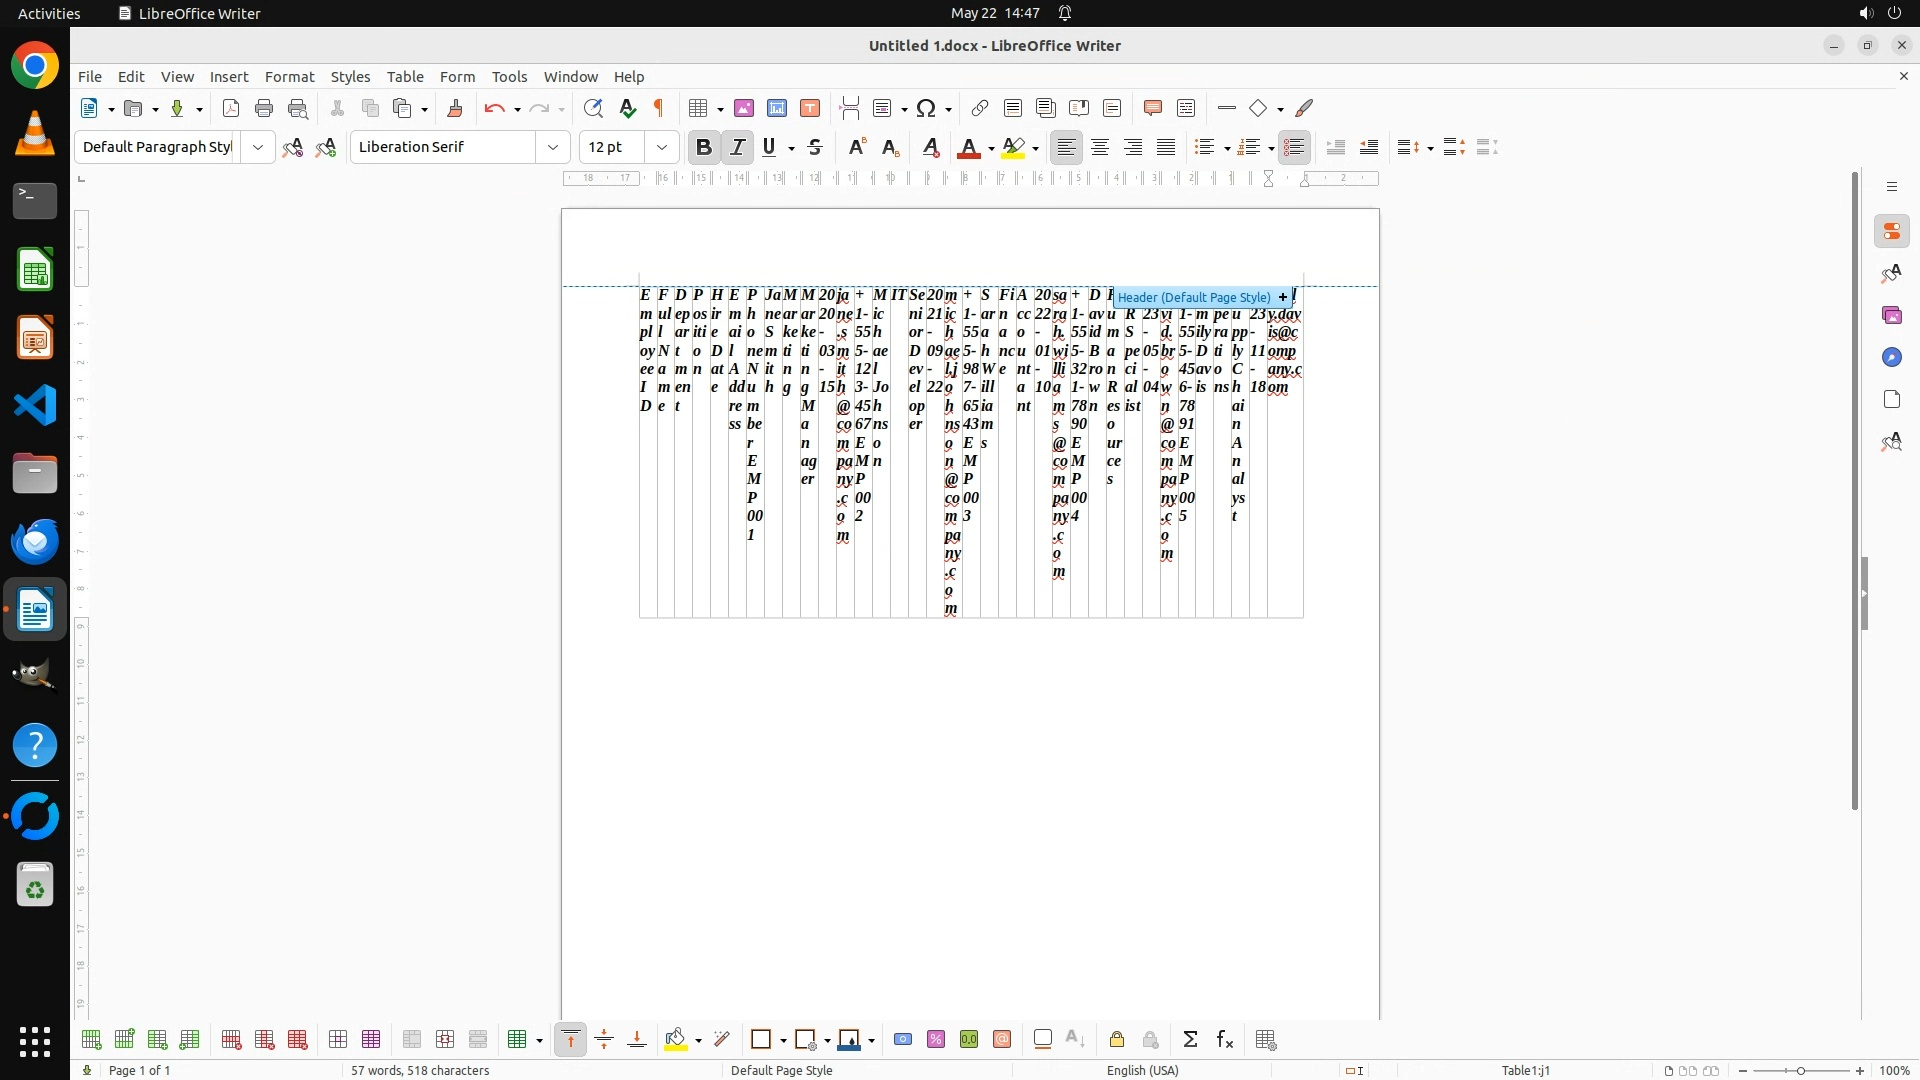1920x1080 pixels.
Task: Insert special character omega icon
Action: 926,108
